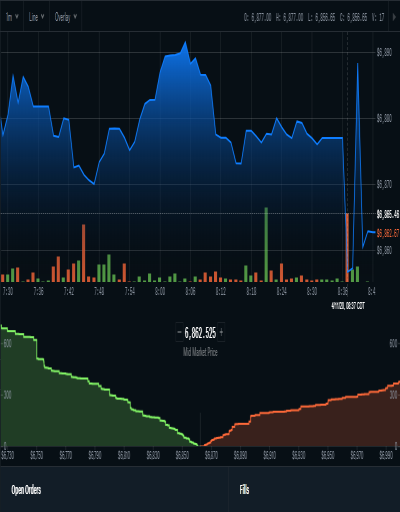
Task: Click the 4/1/20, 08:37 CDT crosshair timestamp
Action: [348, 306]
